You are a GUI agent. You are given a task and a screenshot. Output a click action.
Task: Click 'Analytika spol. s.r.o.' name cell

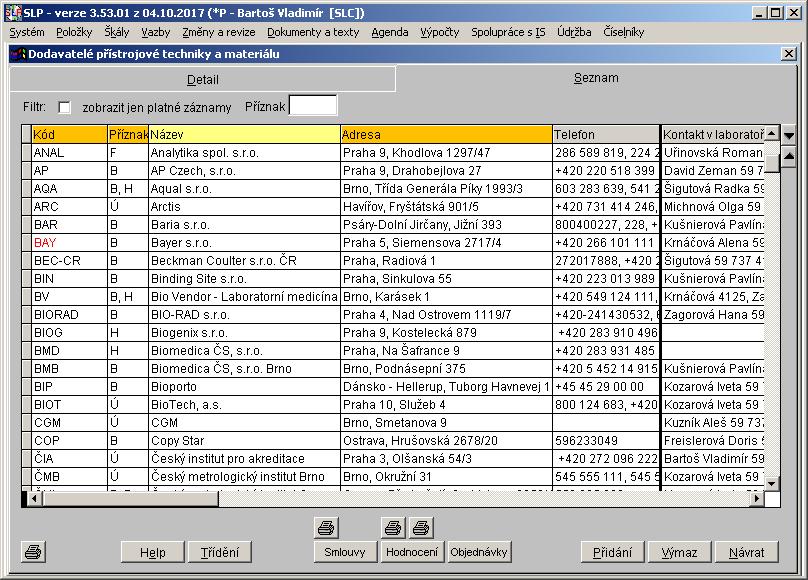coord(244,152)
